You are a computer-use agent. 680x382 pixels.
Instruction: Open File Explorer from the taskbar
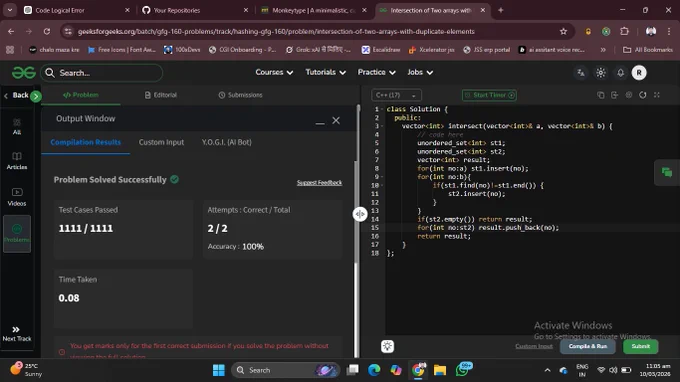coord(440,370)
